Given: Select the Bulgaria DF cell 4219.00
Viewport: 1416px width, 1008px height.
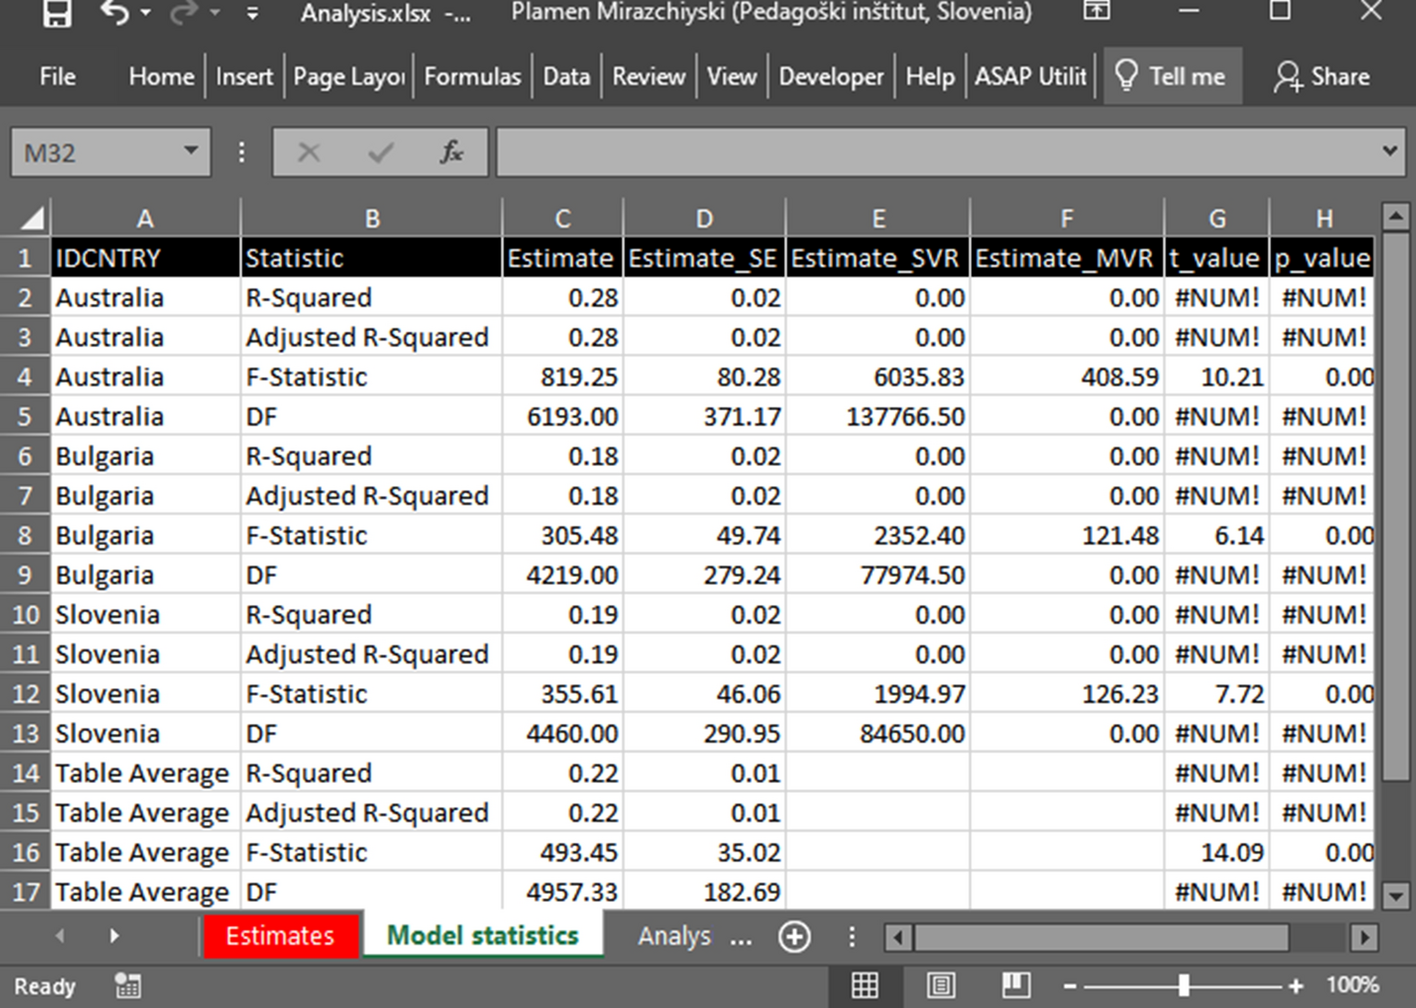Looking at the screenshot, I should [x=562, y=575].
